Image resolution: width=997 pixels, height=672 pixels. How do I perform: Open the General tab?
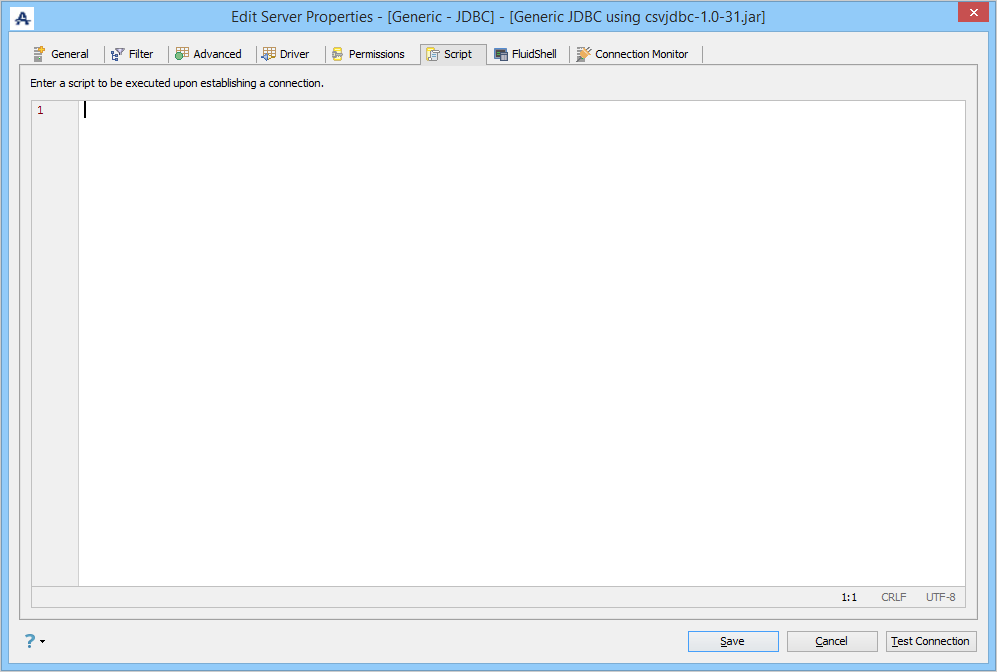[62, 54]
